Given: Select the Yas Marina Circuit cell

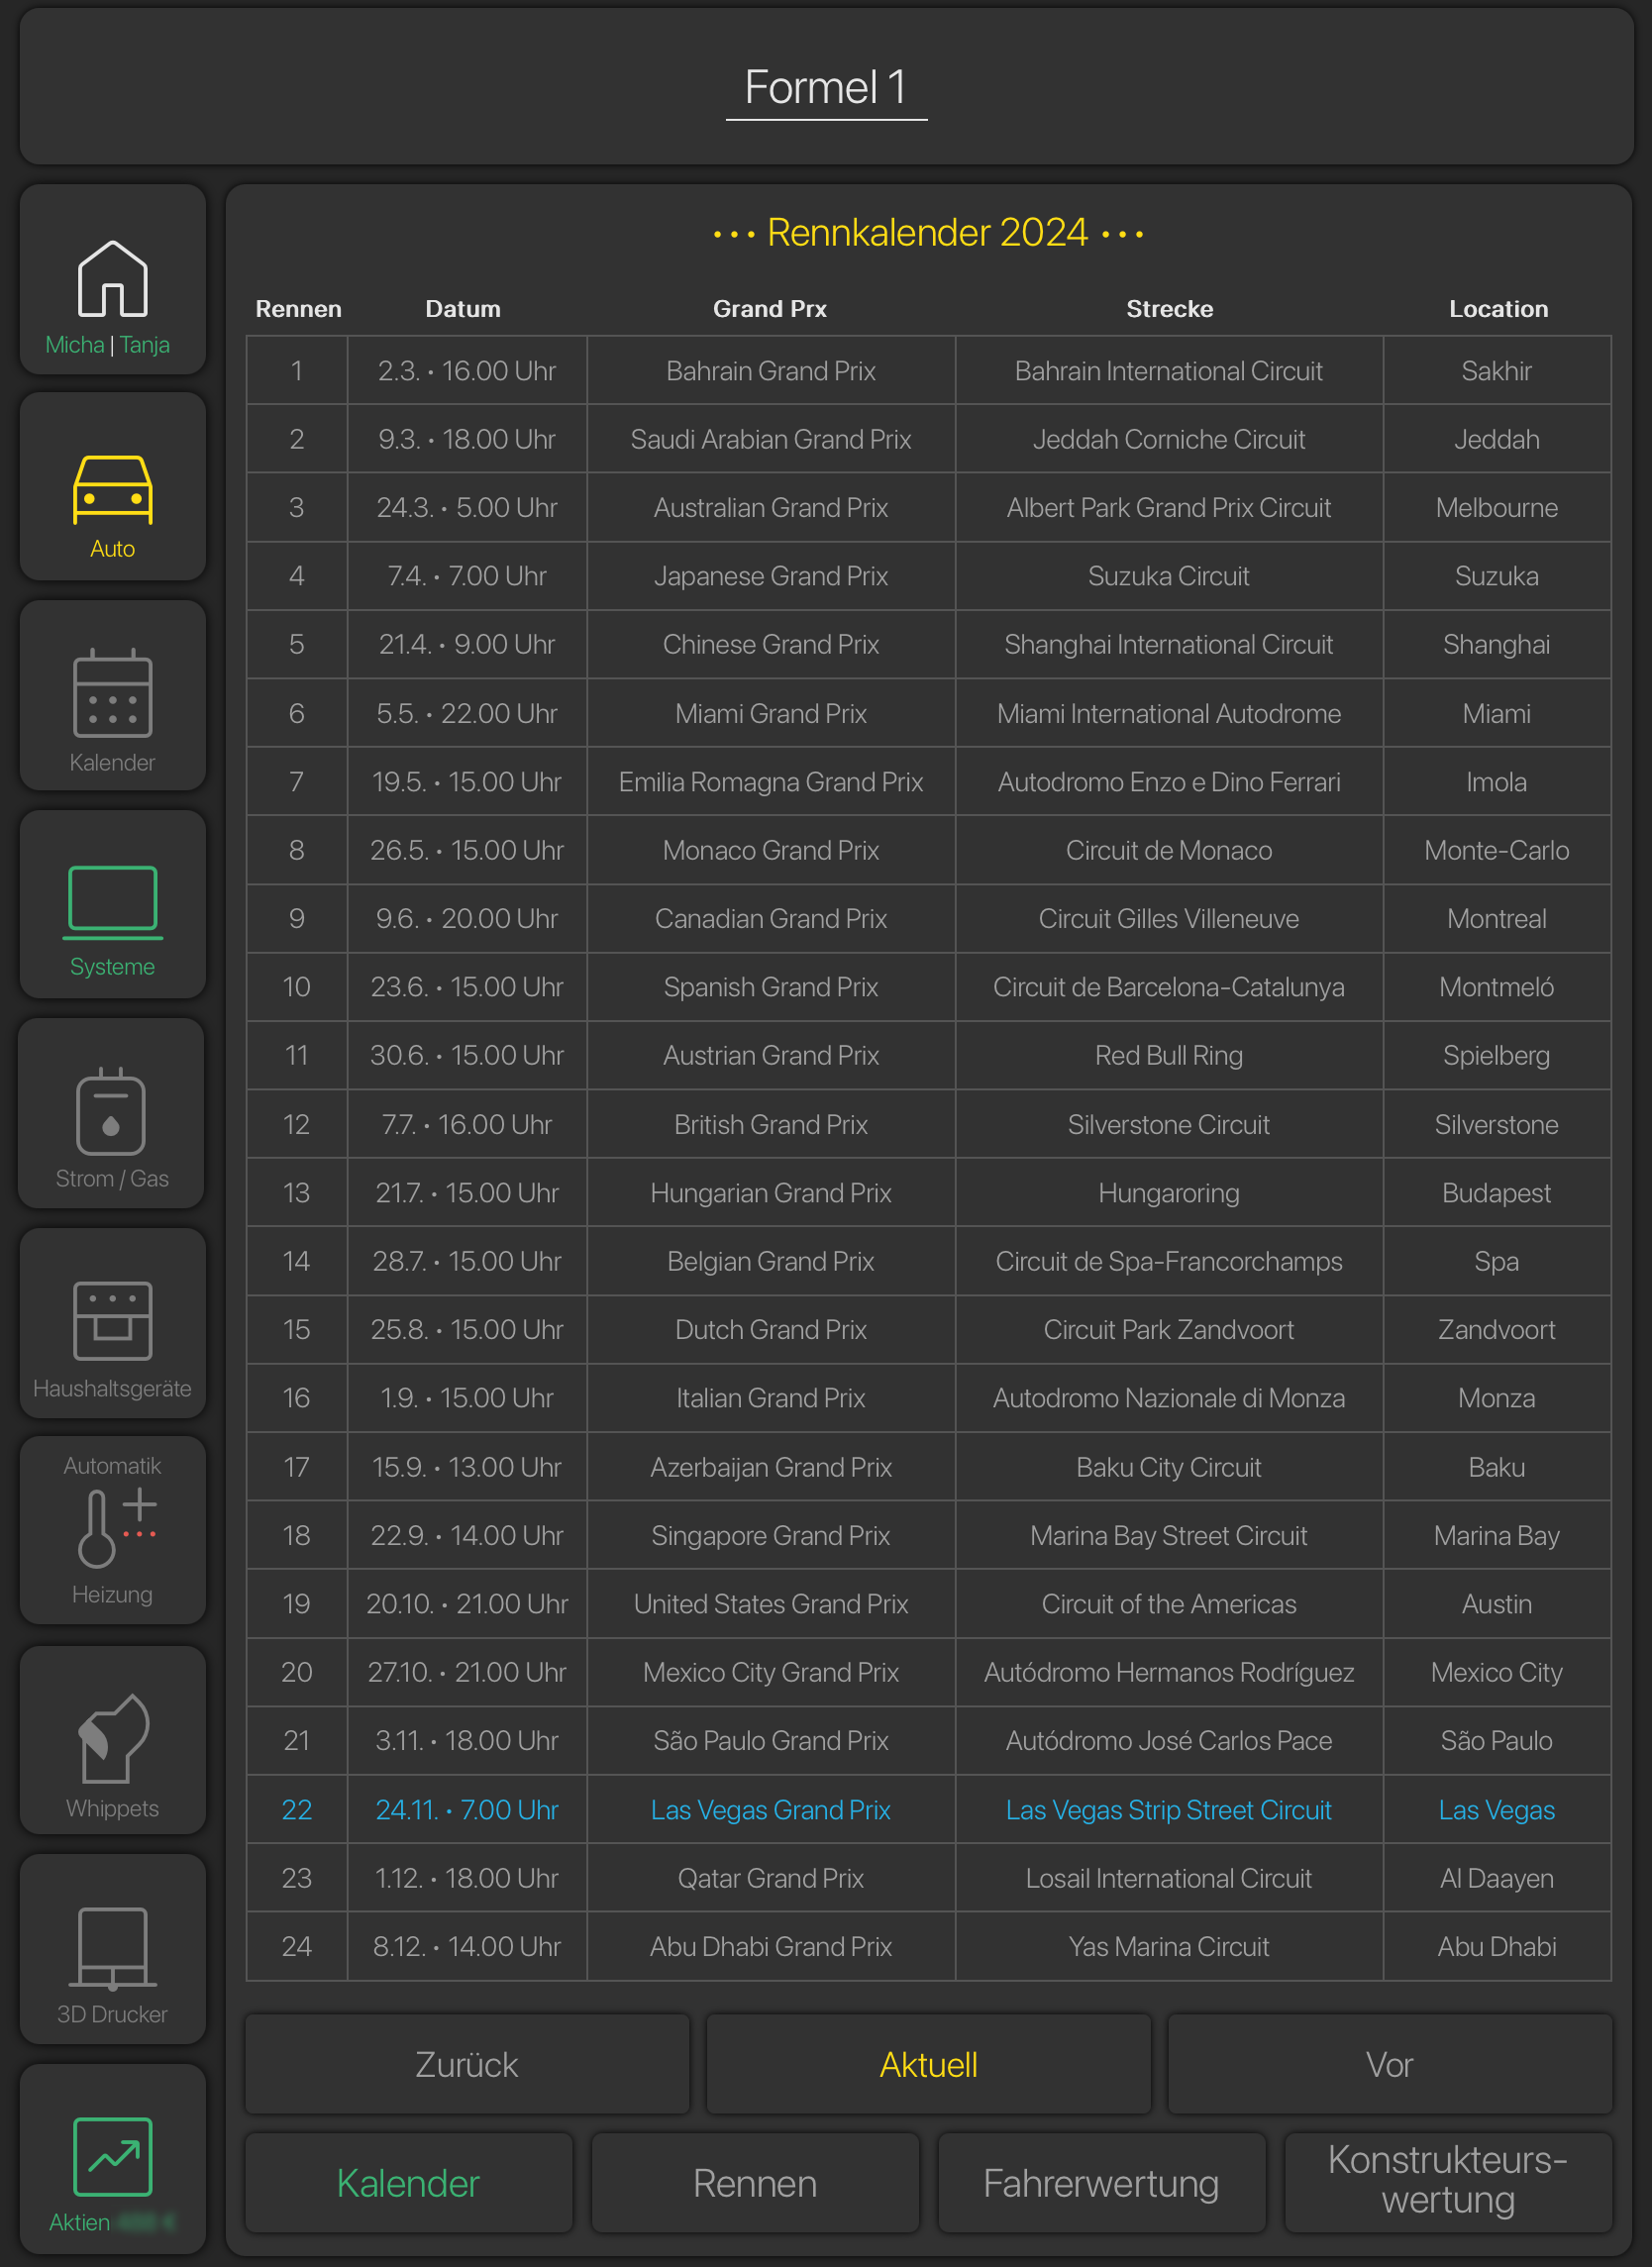Looking at the screenshot, I should pos(1169,1946).
